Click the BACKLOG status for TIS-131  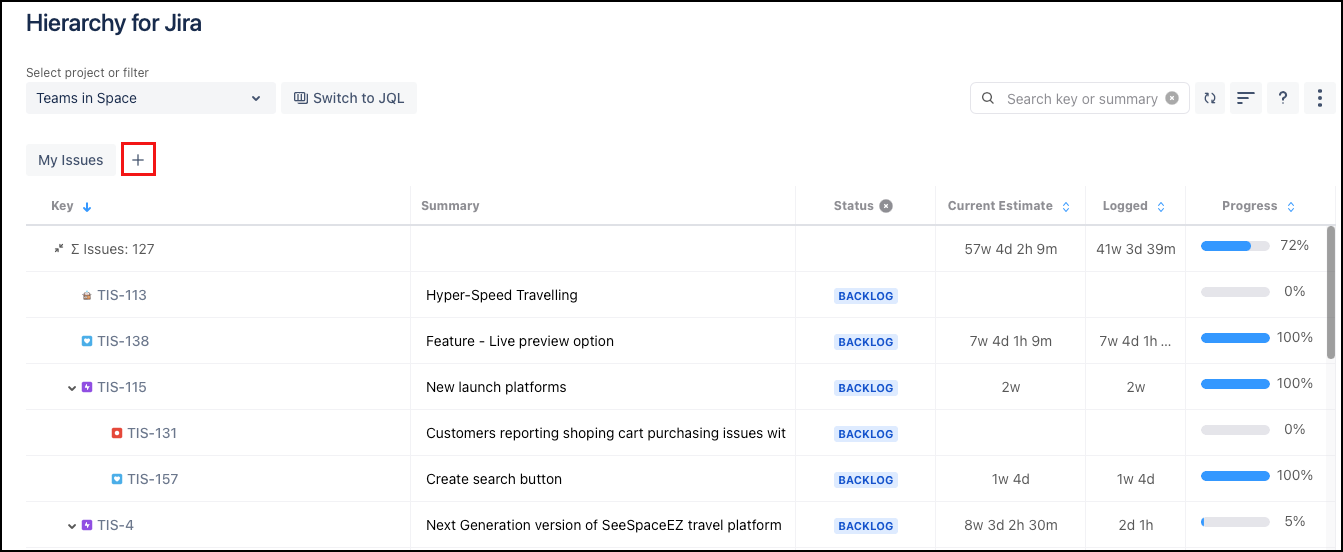pyautogui.click(x=866, y=434)
